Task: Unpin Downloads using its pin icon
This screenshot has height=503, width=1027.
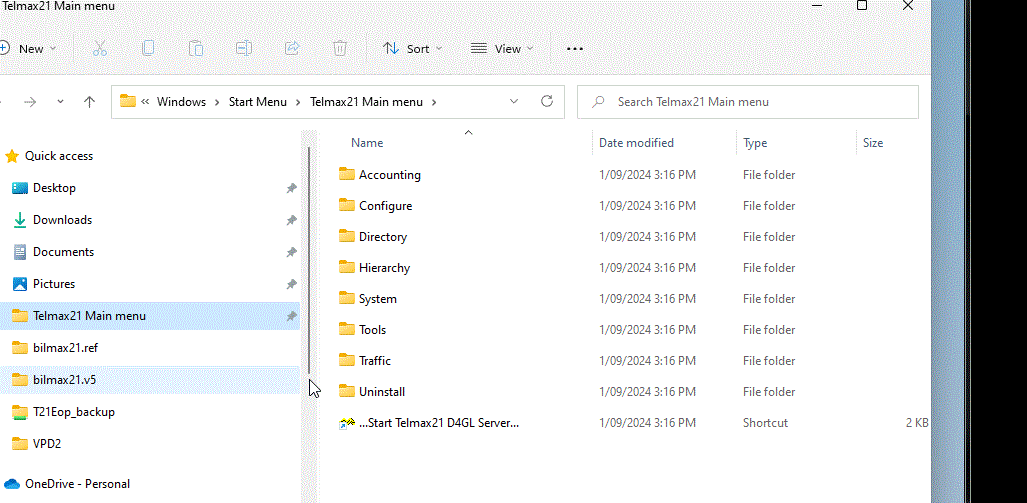Action: point(291,220)
